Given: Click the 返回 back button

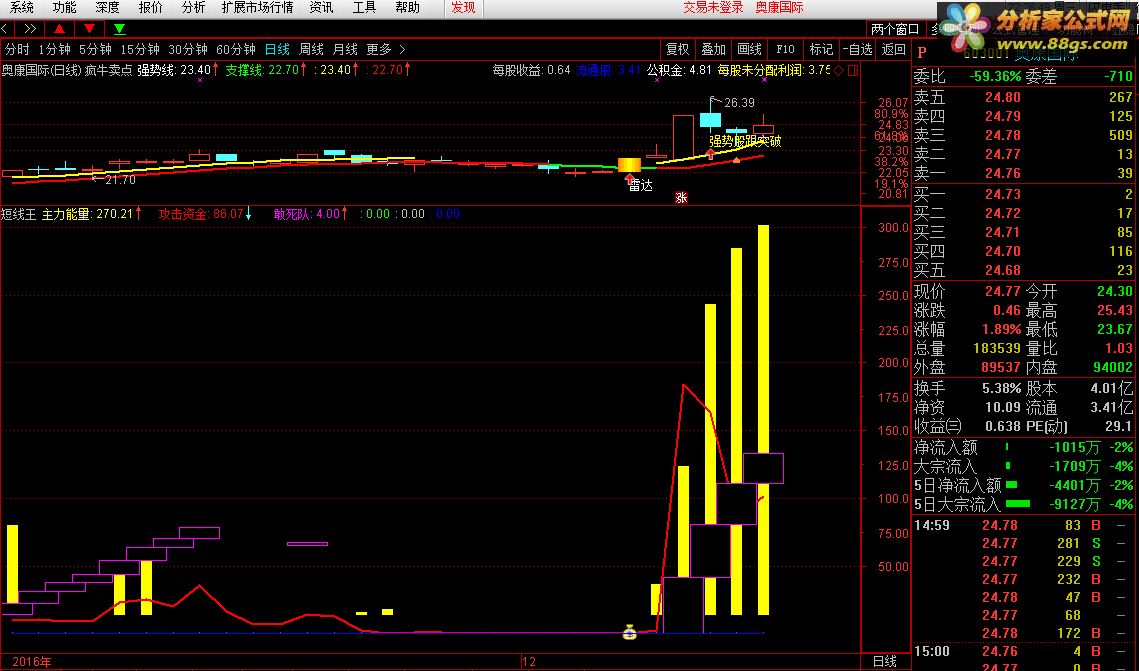Looking at the screenshot, I should coord(893,49).
